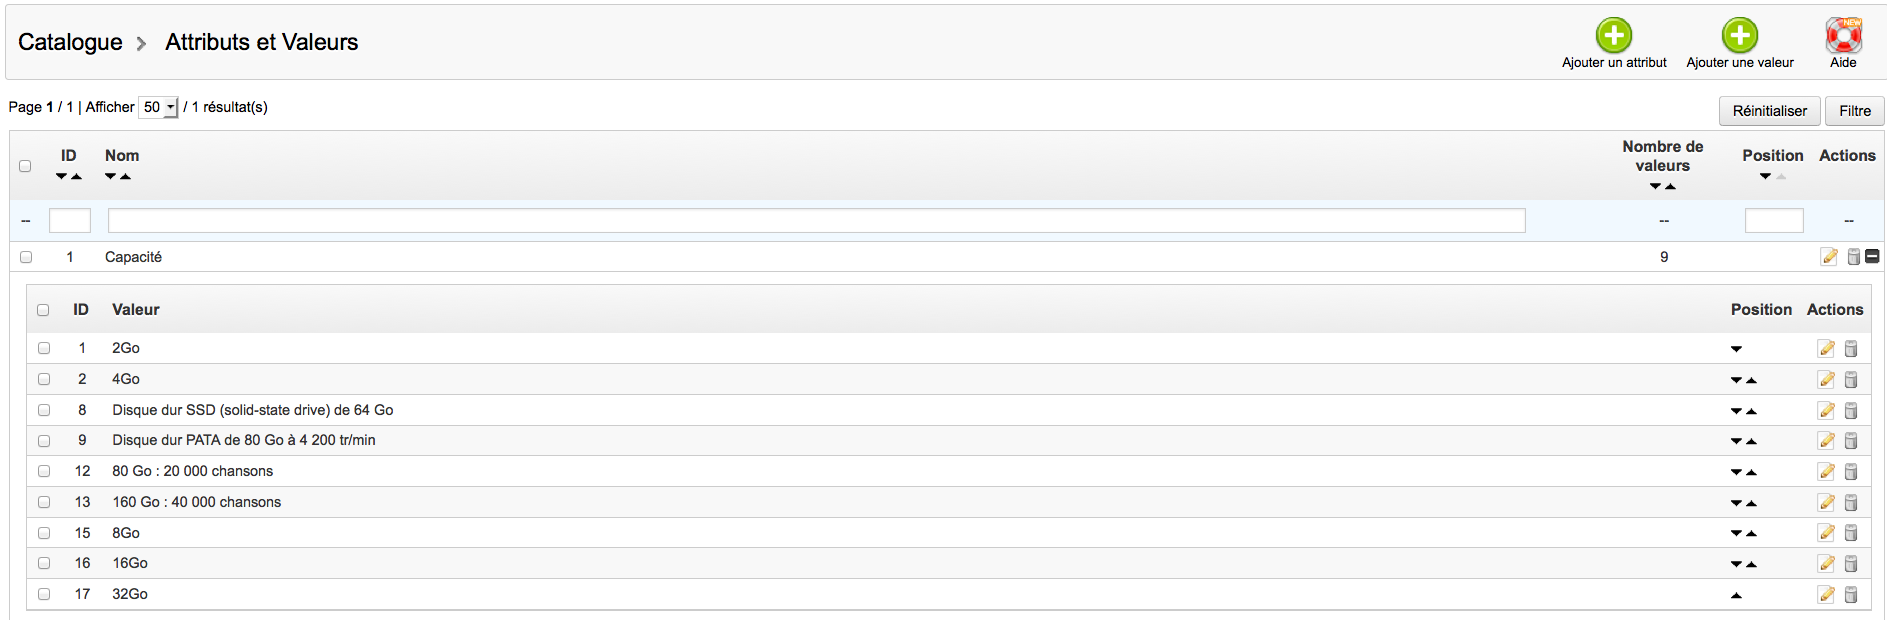Tick the checkbox for 8Go value
The height and width of the screenshot is (620, 1887).
pyautogui.click(x=44, y=533)
